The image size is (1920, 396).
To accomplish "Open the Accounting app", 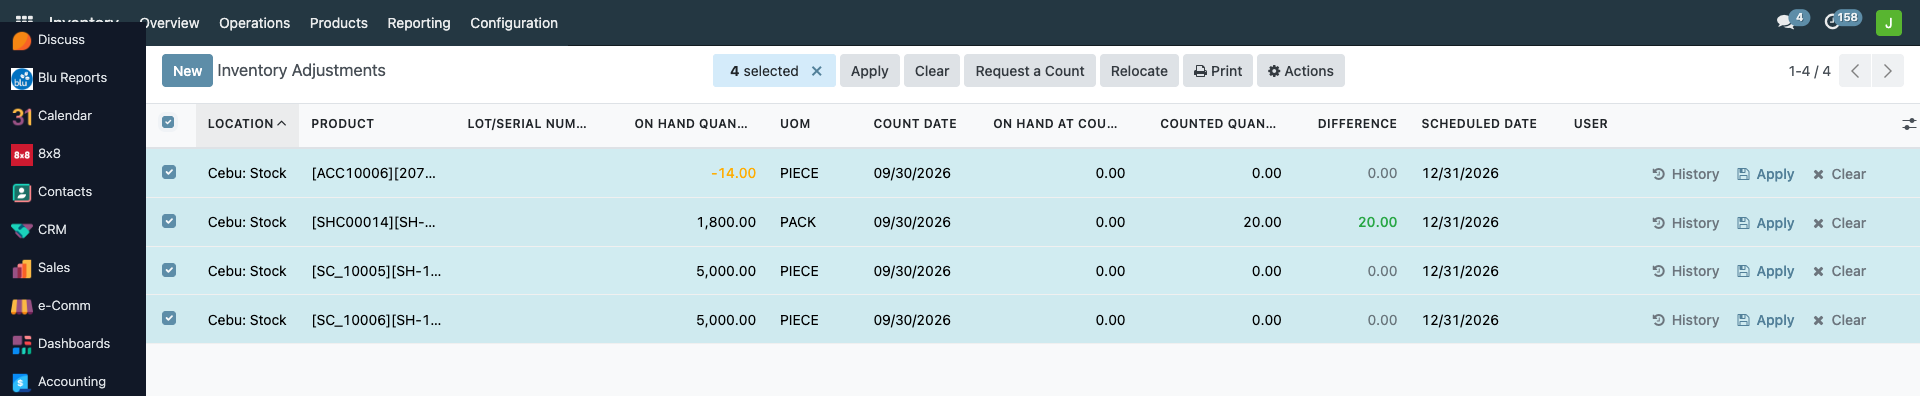I will (60, 382).
